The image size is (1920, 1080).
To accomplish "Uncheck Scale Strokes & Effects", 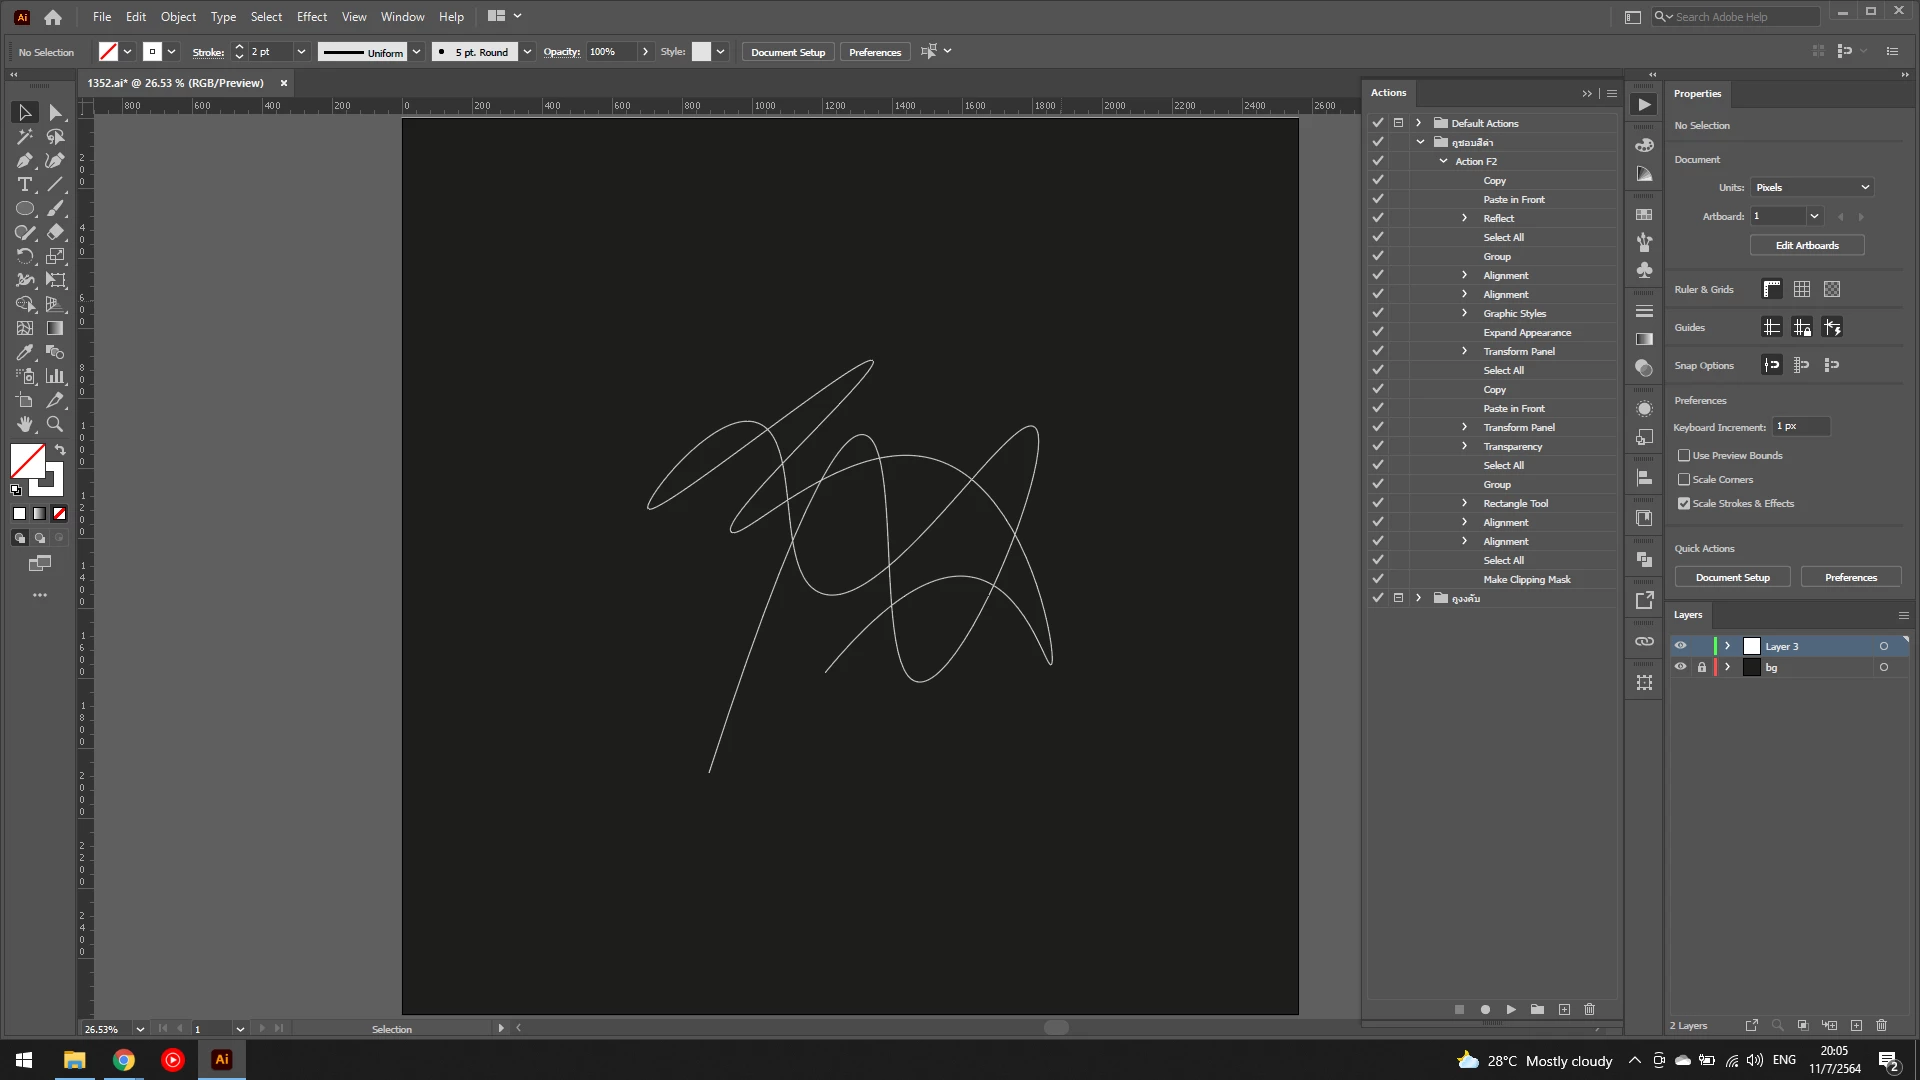I will coord(1684,504).
